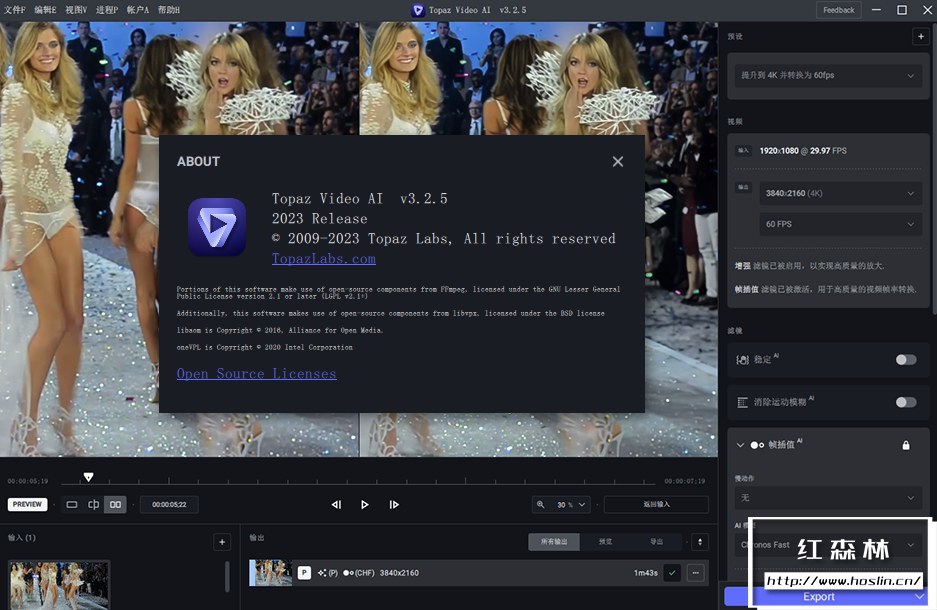Click the input list scrollbar
Image resolution: width=937 pixels, height=610 pixels.
pyautogui.click(x=227, y=577)
